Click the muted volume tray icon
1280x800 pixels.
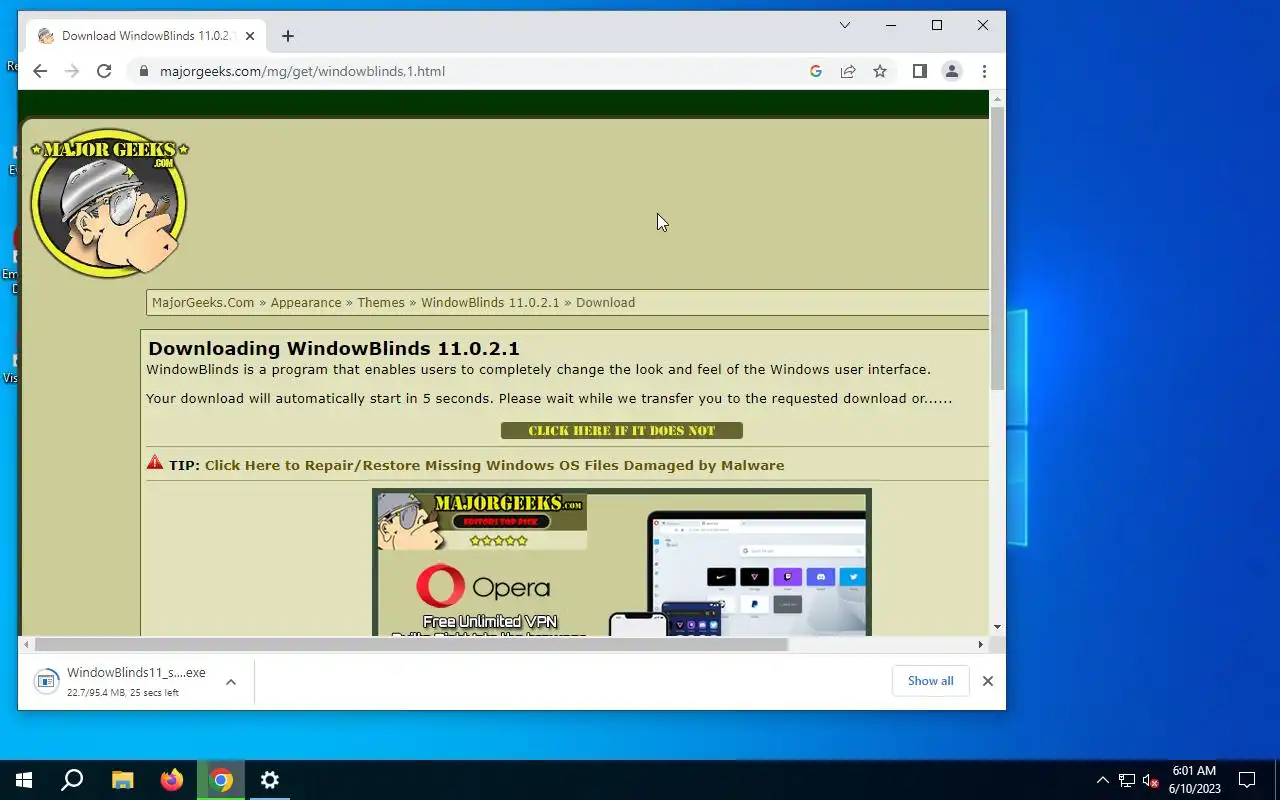1151,781
